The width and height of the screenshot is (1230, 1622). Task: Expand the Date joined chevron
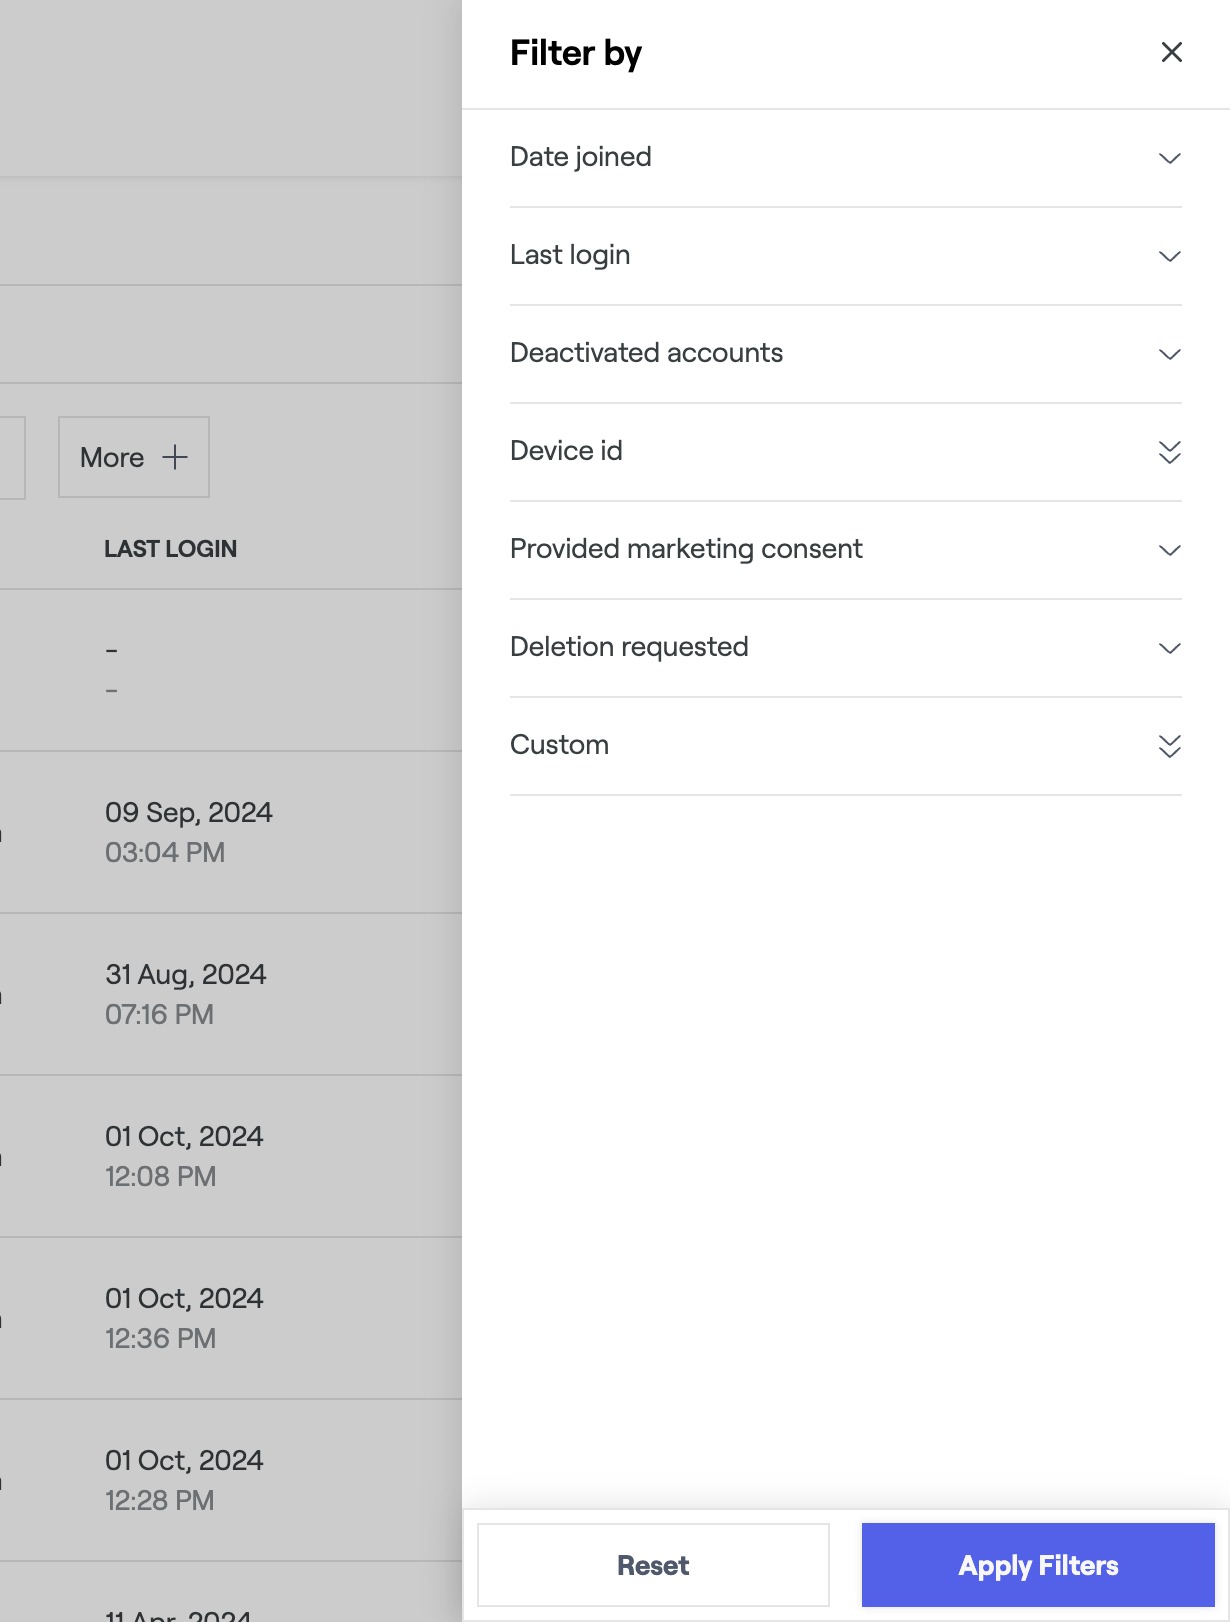click(1169, 158)
